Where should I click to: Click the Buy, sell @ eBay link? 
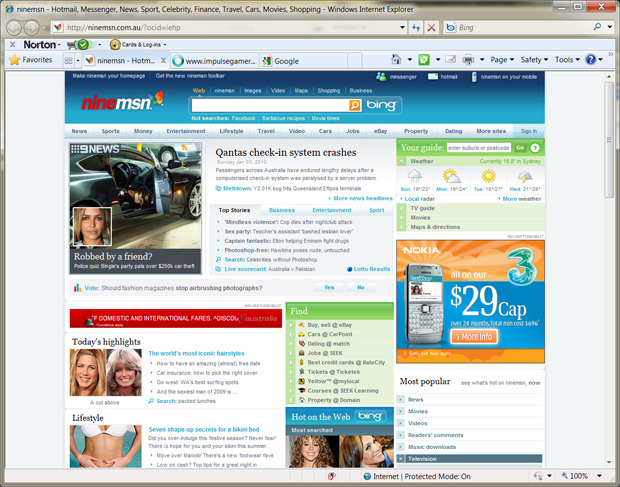330,325
